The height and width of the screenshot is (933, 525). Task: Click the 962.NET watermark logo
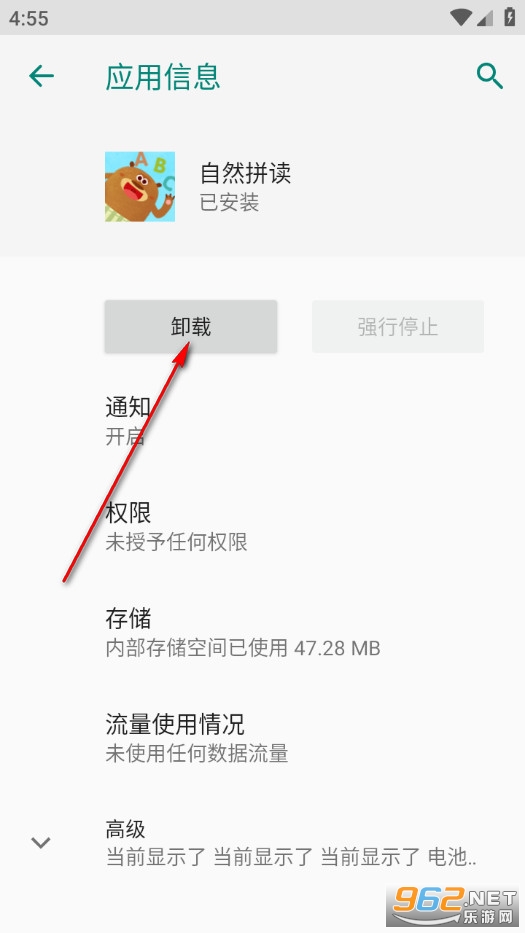pos(454,906)
